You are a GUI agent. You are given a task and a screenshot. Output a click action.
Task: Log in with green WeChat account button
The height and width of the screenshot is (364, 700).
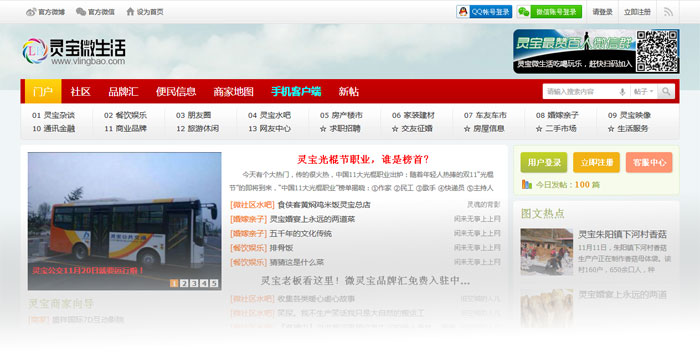click(x=549, y=12)
